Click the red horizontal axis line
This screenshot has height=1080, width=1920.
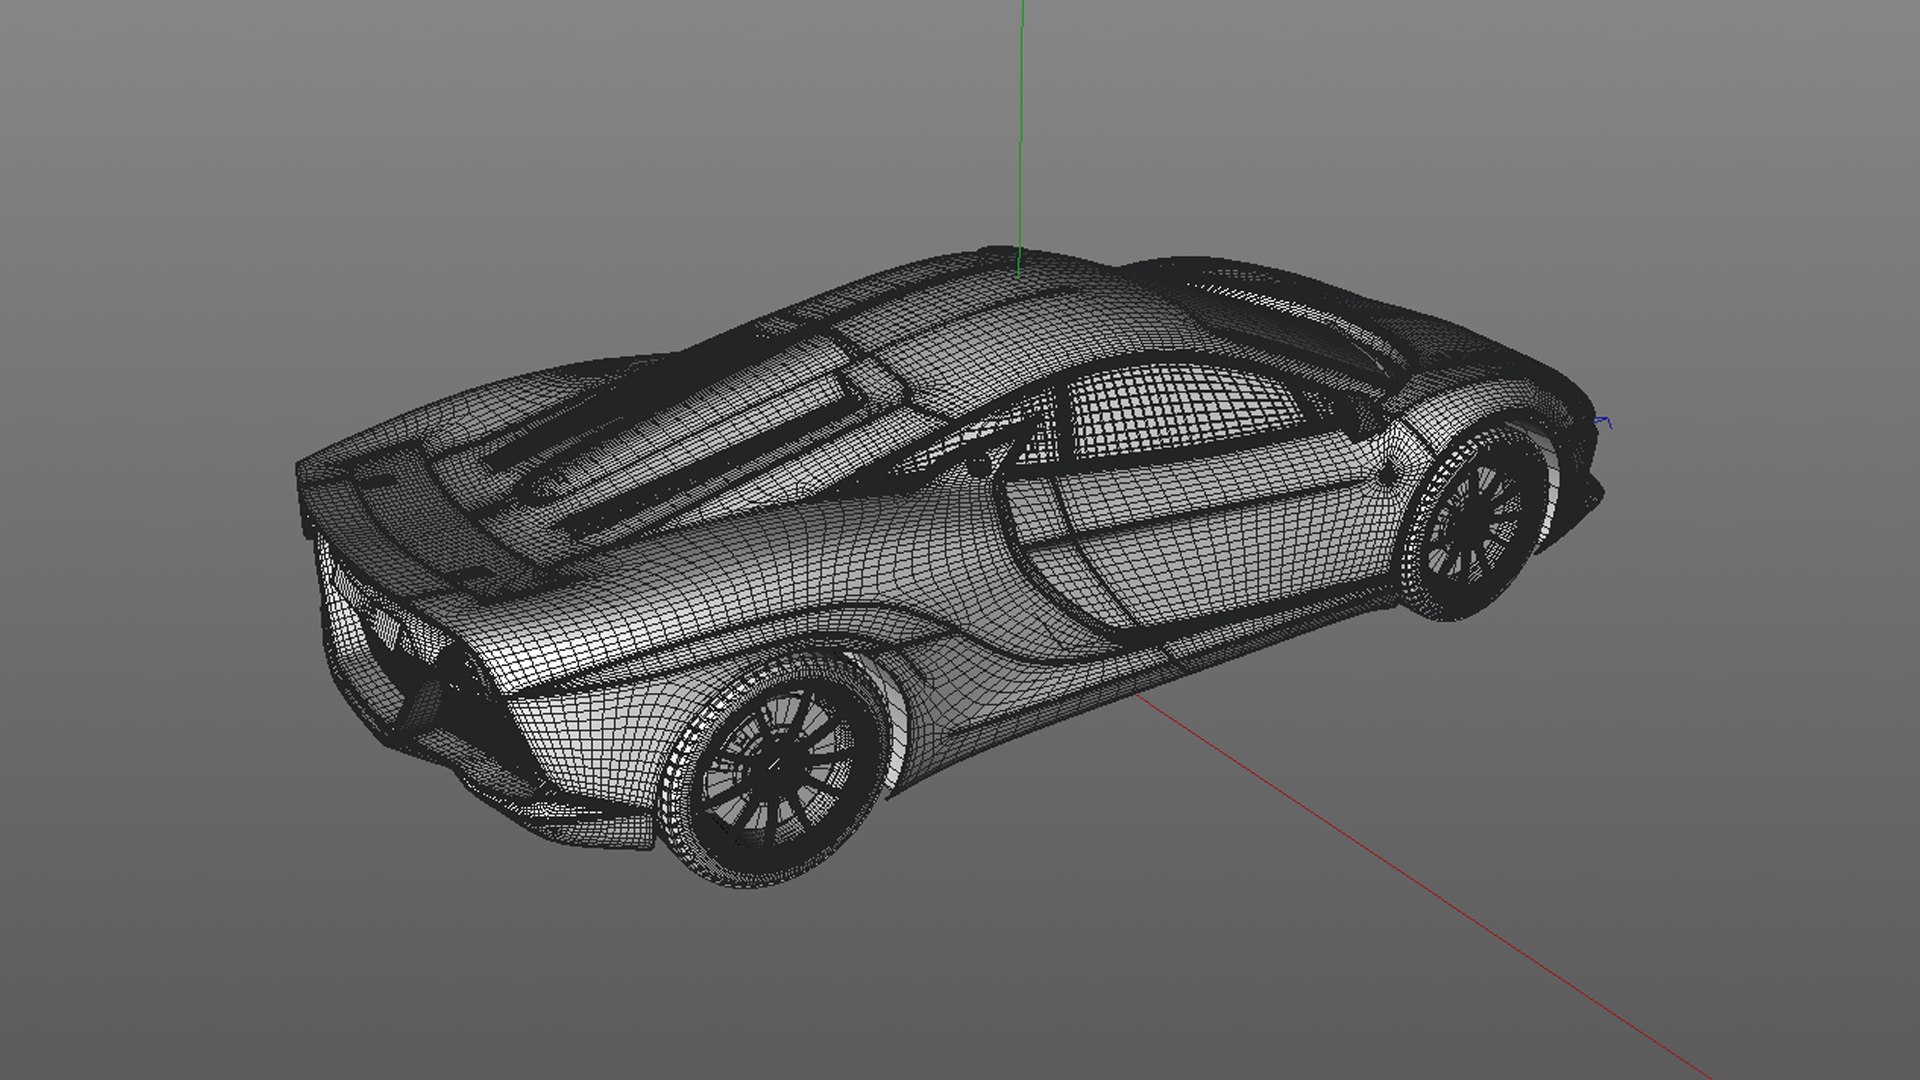pyautogui.click(x=1425, y=888)
